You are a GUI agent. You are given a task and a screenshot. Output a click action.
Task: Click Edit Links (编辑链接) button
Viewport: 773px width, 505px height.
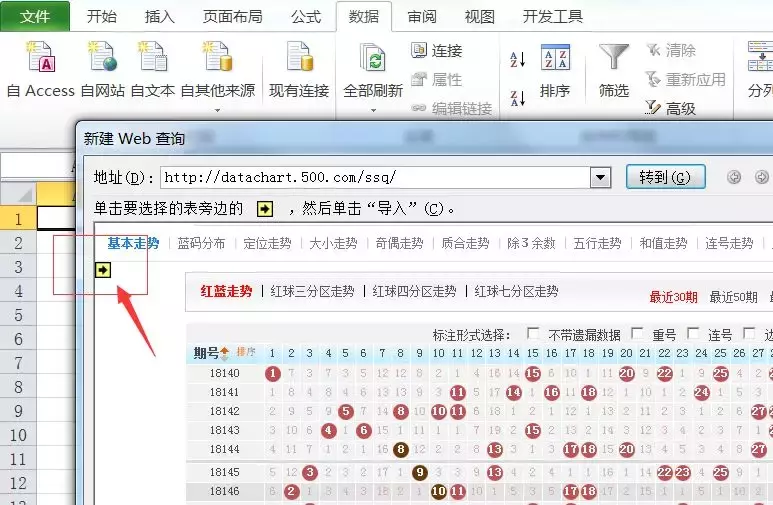click(x=452, y=108)
